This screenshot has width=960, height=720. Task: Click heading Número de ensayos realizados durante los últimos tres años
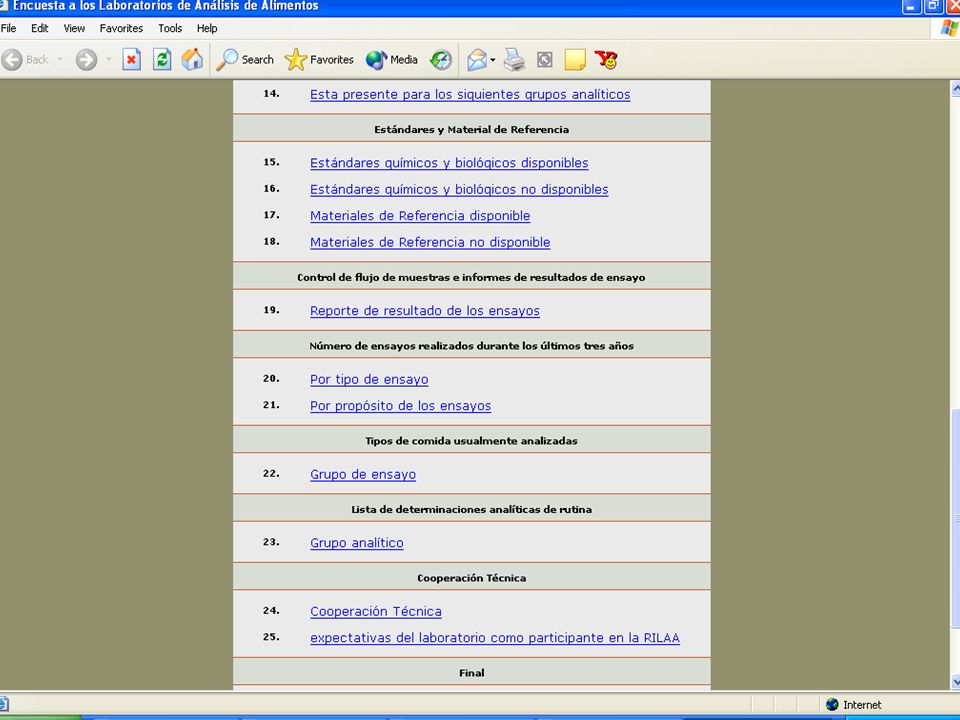coord(471,346)
